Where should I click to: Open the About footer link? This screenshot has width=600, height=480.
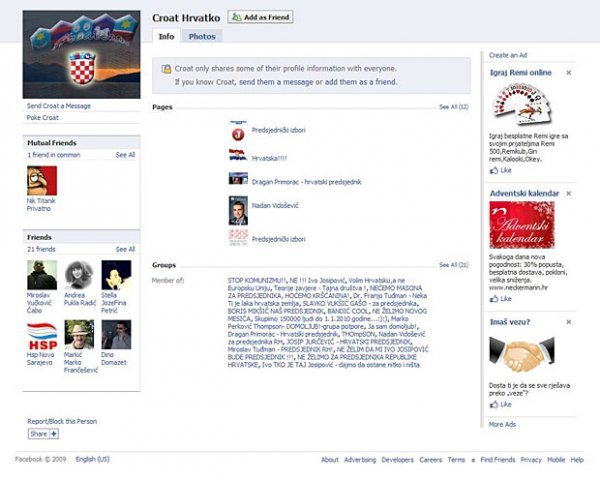(329, 460)
